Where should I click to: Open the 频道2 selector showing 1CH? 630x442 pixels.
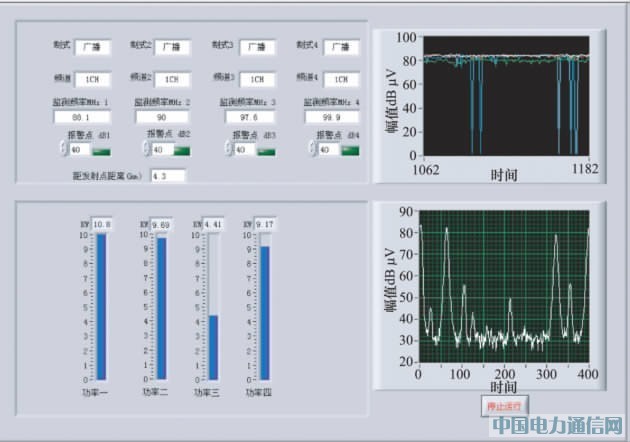click(x=172, y=79)
